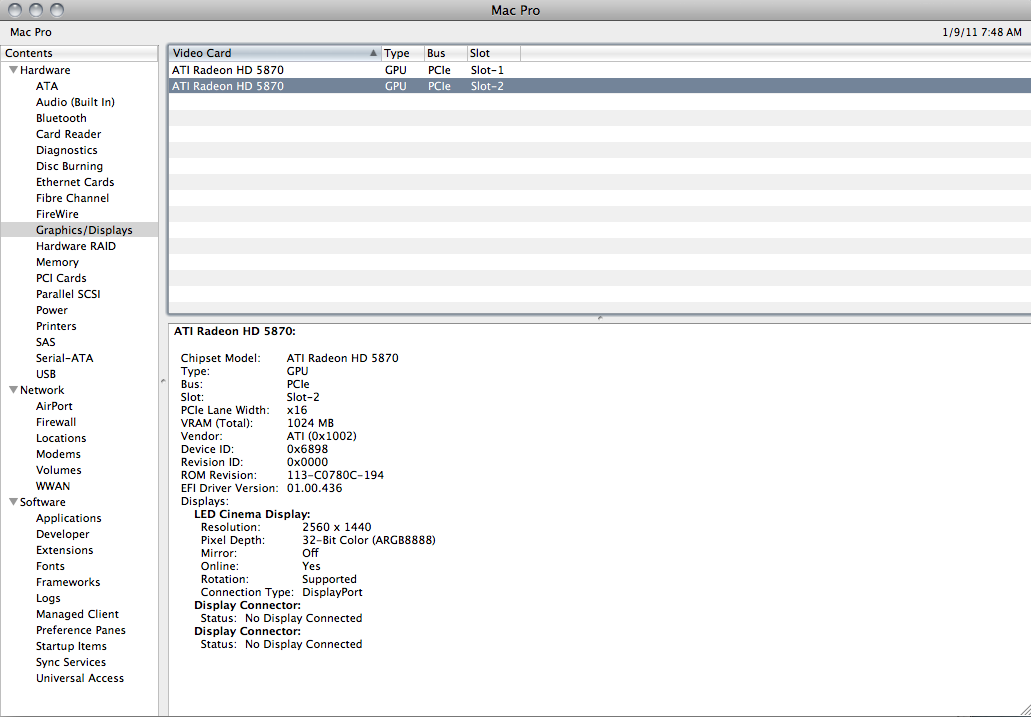Click the 1024 MB VRAM value
Screen dimensions: 1031x717
(x=310, y=423)
